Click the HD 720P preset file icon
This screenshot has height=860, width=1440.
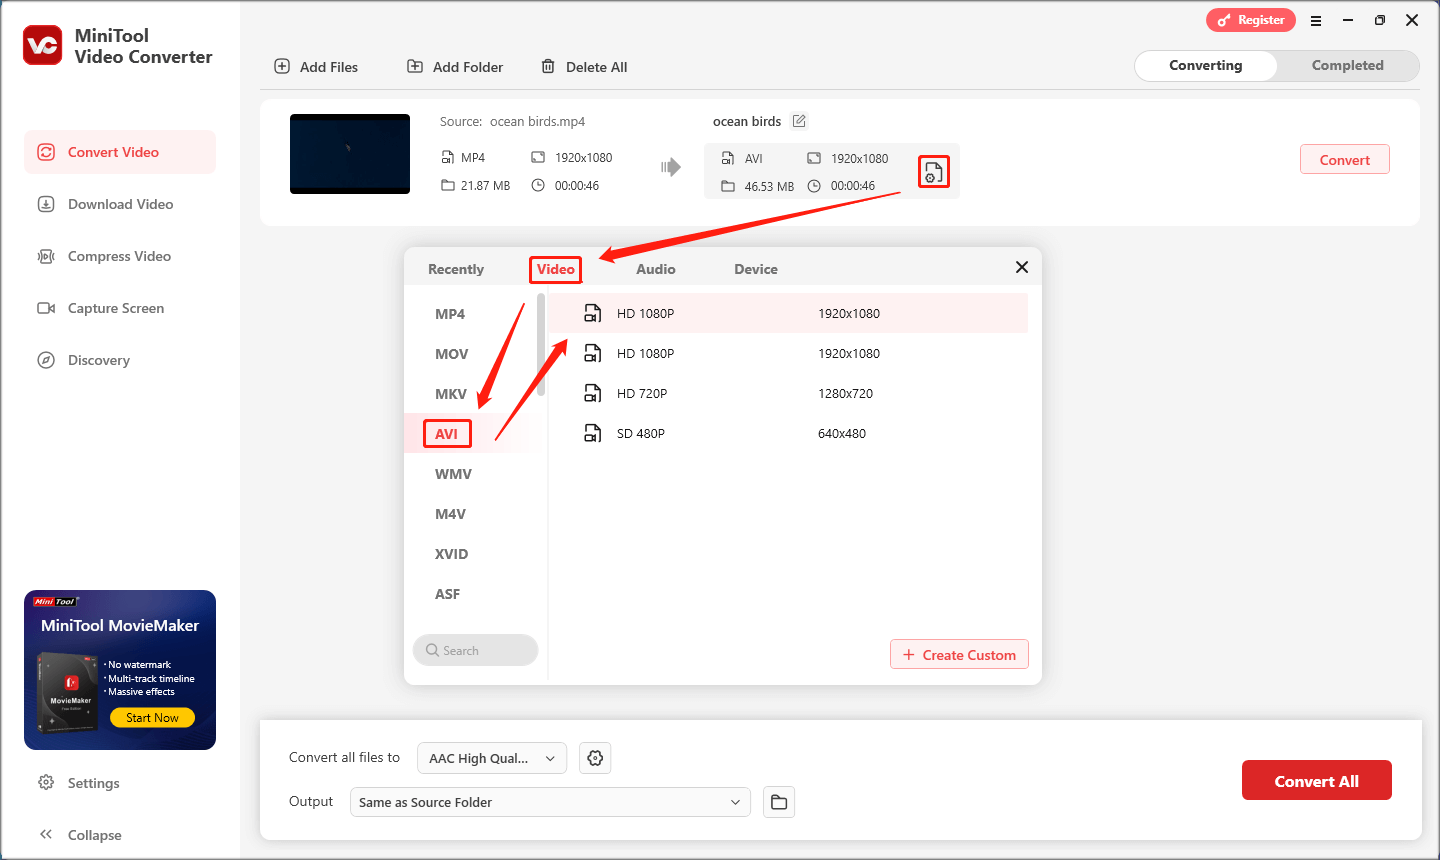tap(593, 393)
